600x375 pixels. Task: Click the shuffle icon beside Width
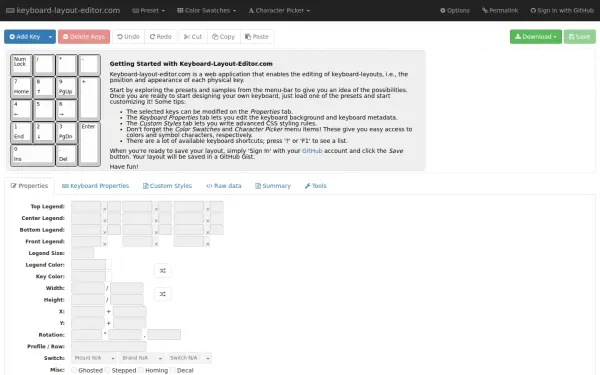coord(163,294)
